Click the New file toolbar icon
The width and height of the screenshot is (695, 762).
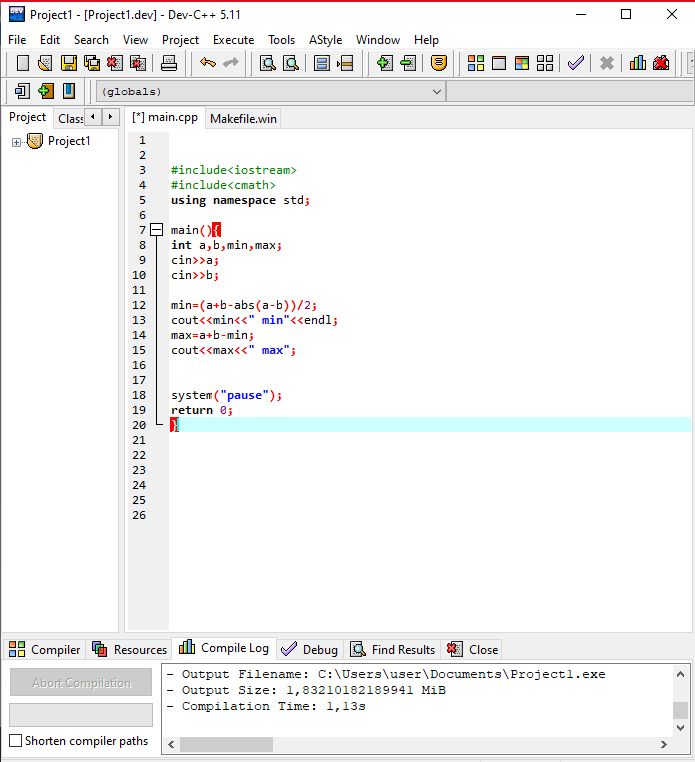click(22, 63)
